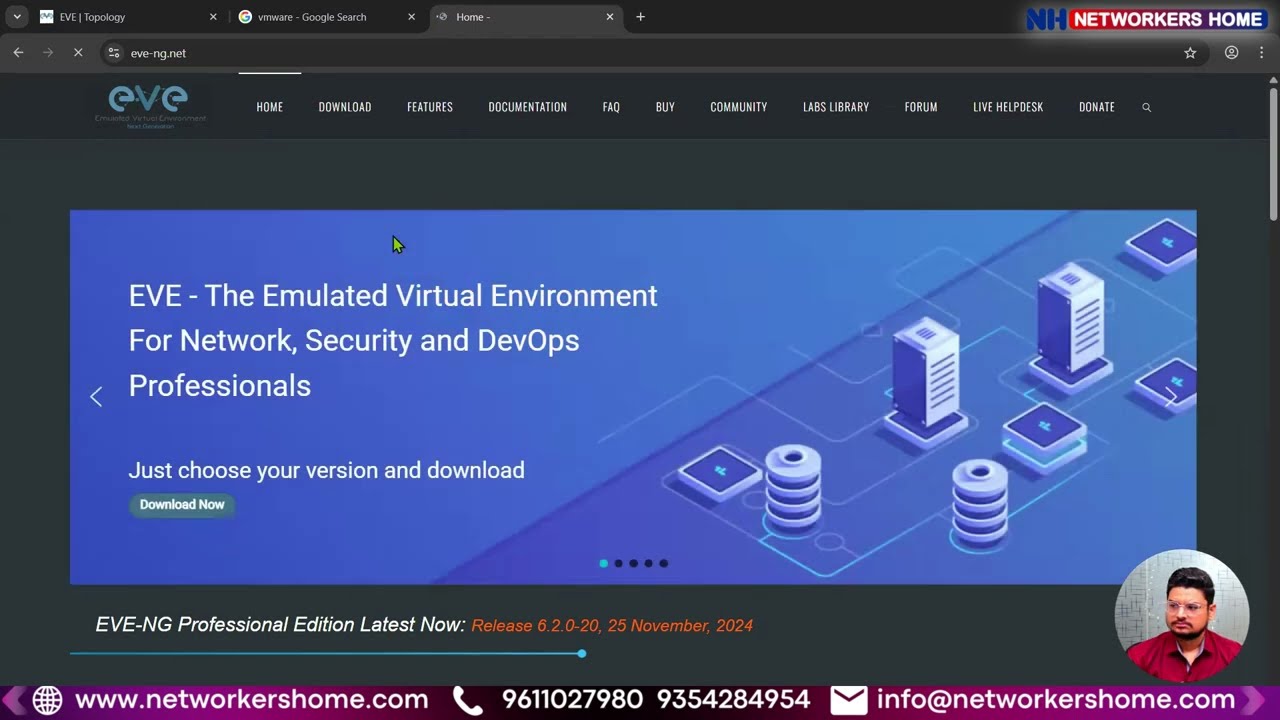Go to next slide in the banner
Image resolution: width=1280 pixels, height=720 pixels.
[x=1170, y=397]
